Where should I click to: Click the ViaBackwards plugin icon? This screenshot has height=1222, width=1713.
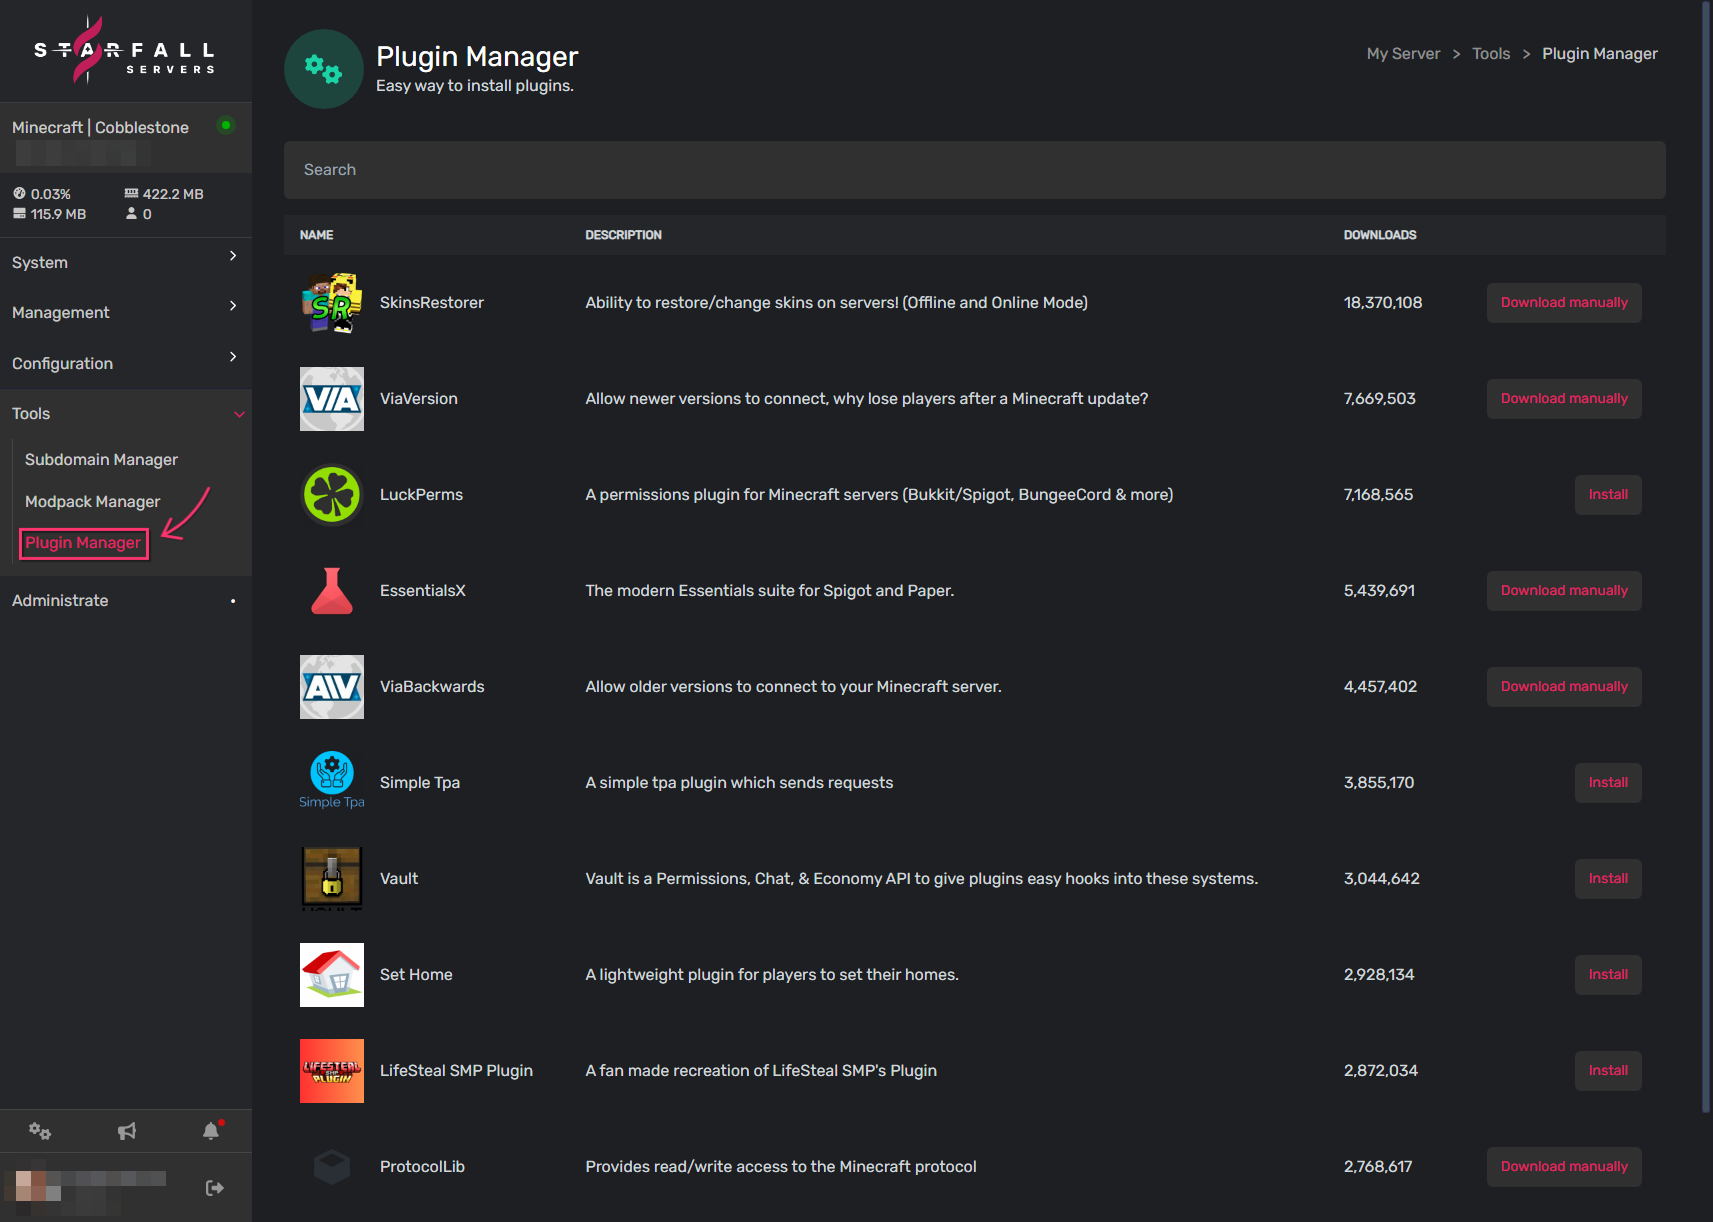332,687
